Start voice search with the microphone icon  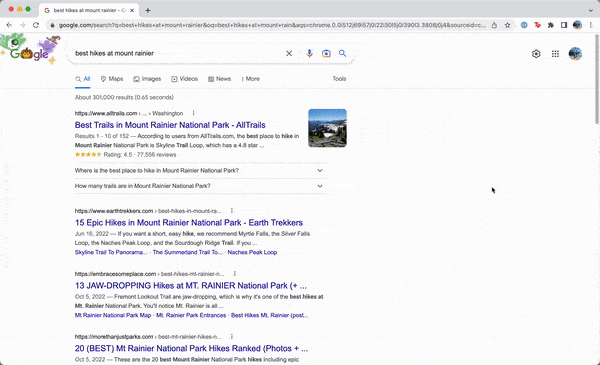[x=309, y=54]
